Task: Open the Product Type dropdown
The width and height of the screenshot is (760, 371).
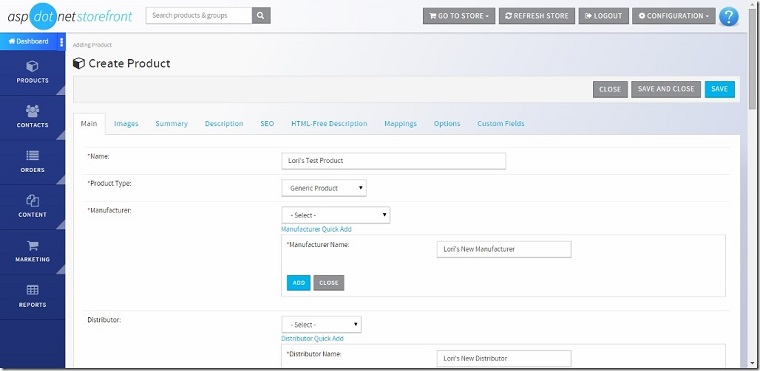Action: pyautogui.click(x=324, y=188)
